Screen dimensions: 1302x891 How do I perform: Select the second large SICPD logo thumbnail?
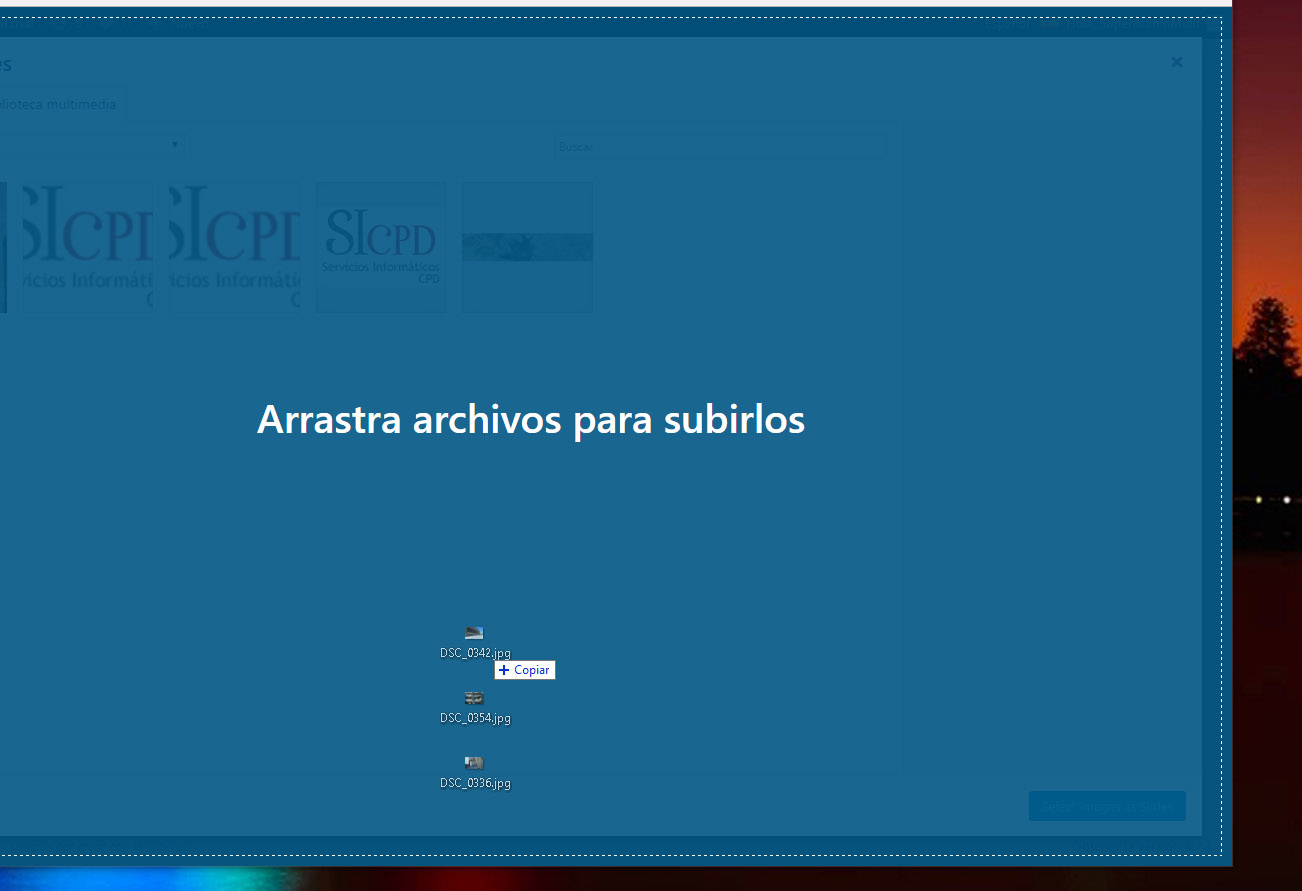tap(235, 247)
